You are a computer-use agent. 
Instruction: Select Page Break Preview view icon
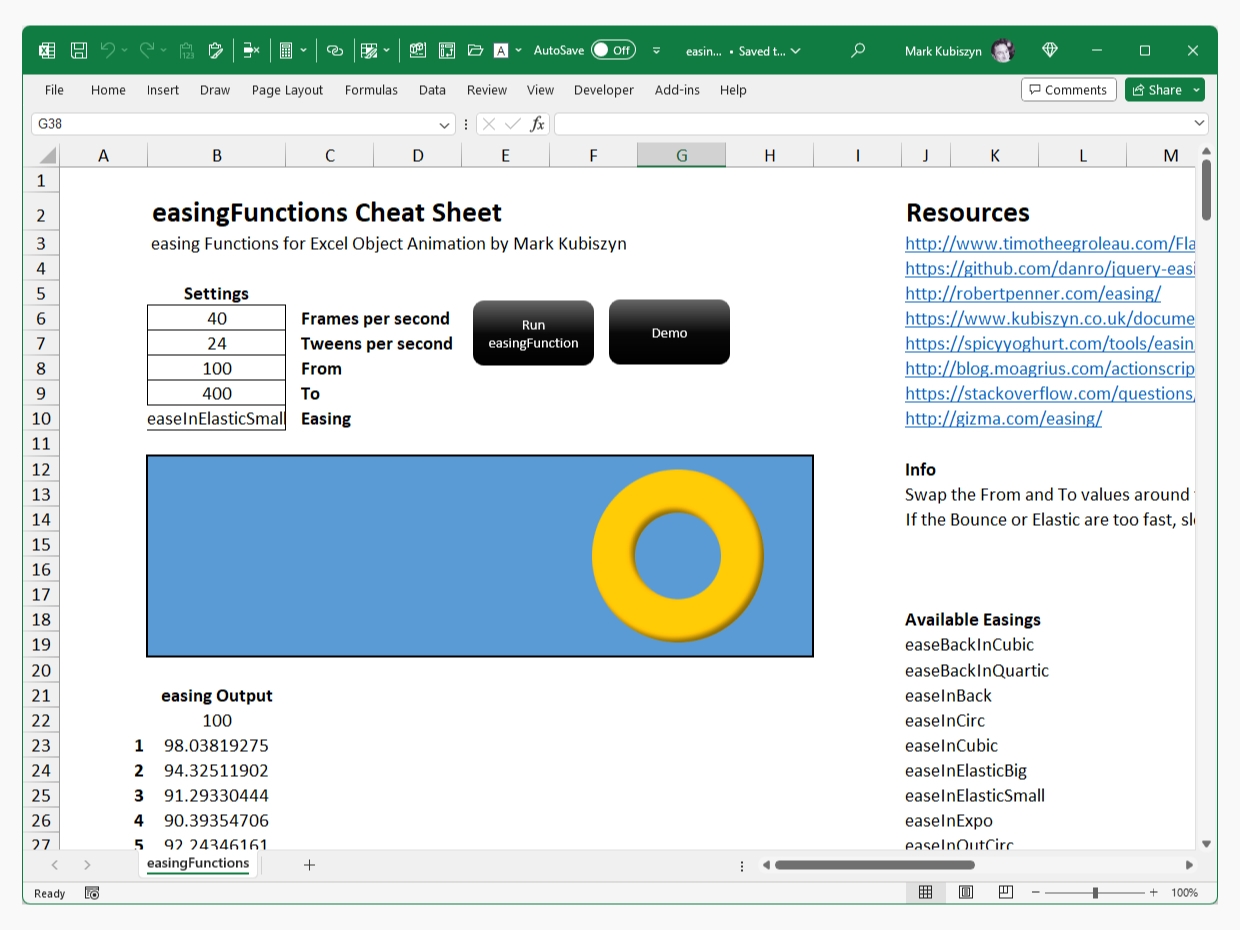tap(1005, 892)
